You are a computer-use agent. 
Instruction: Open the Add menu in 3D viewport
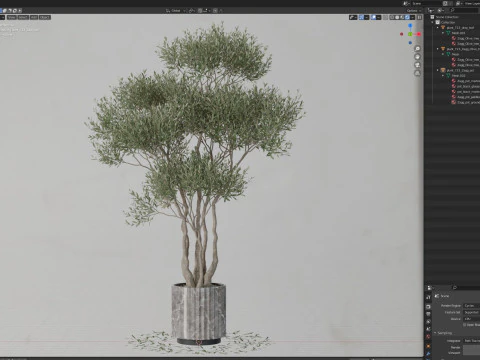34,17
